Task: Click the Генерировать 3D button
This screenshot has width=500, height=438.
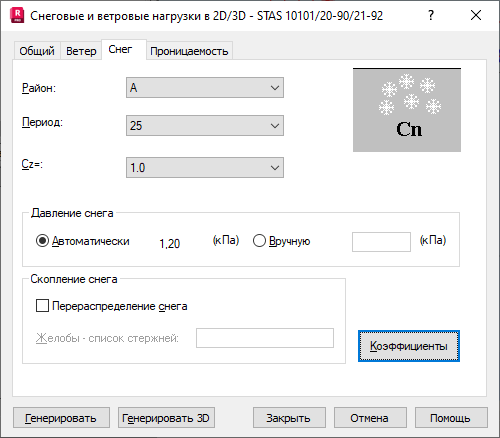Action: 166,418
